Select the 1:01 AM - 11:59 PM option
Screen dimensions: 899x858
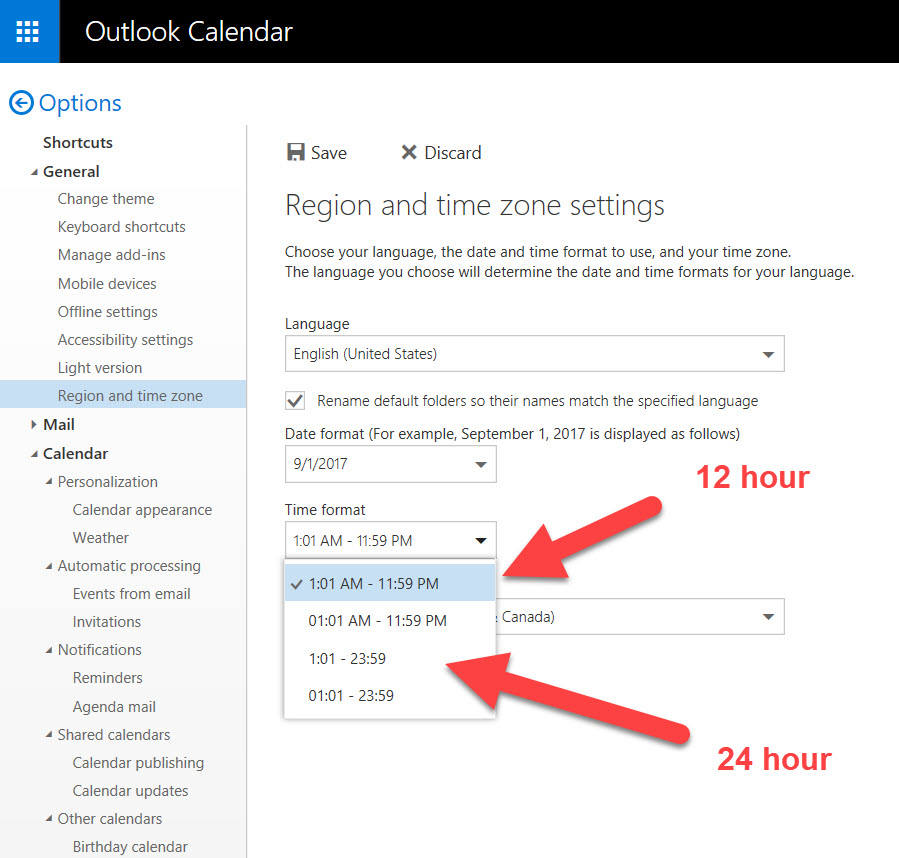[390, 583]
